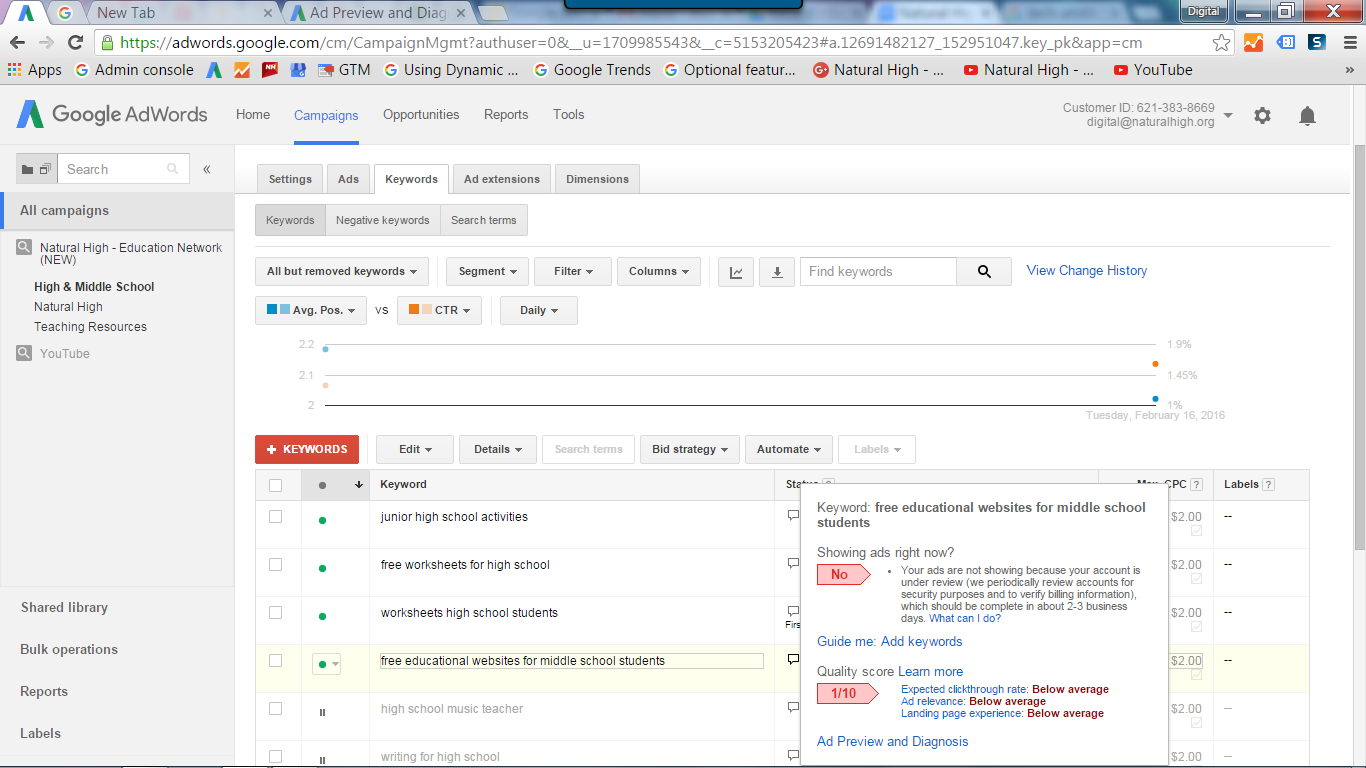Check the junior high school activities row
The width and height of the screenshot is (1366, 768).
pos(276,517)
